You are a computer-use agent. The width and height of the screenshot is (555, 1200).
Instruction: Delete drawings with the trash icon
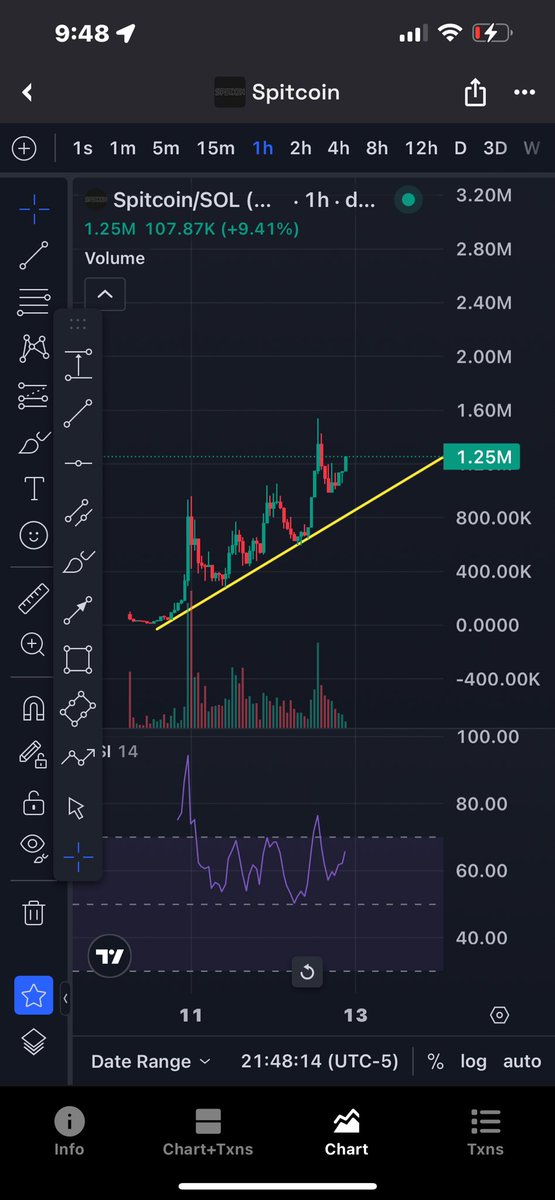point(34,912)
